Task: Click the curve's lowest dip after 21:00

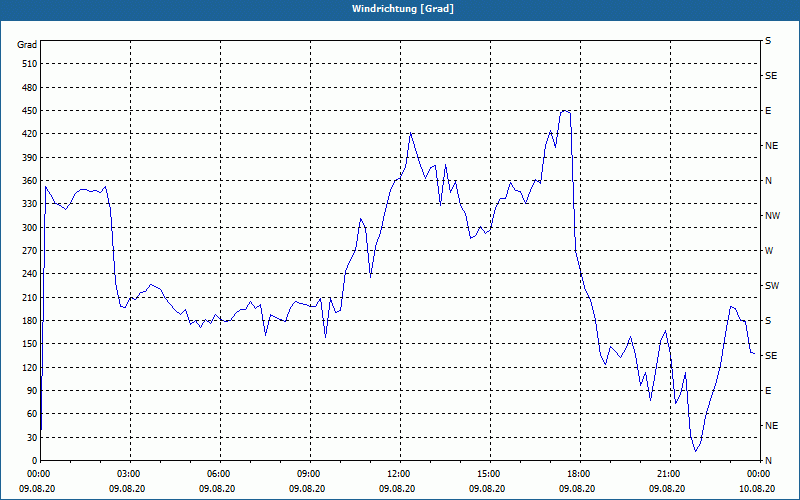Action: pos(695,451)
